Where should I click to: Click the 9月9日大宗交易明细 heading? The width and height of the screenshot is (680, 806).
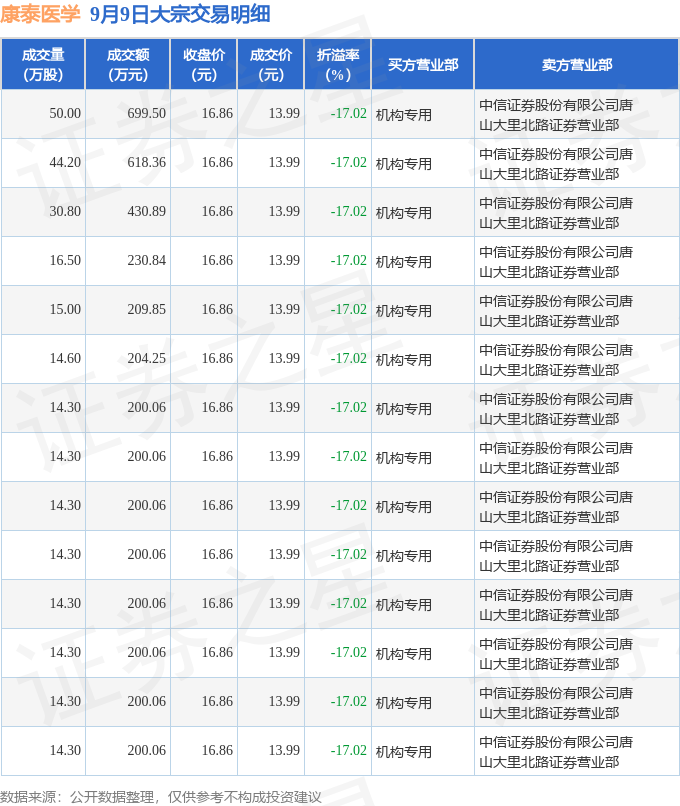point(180,14)
